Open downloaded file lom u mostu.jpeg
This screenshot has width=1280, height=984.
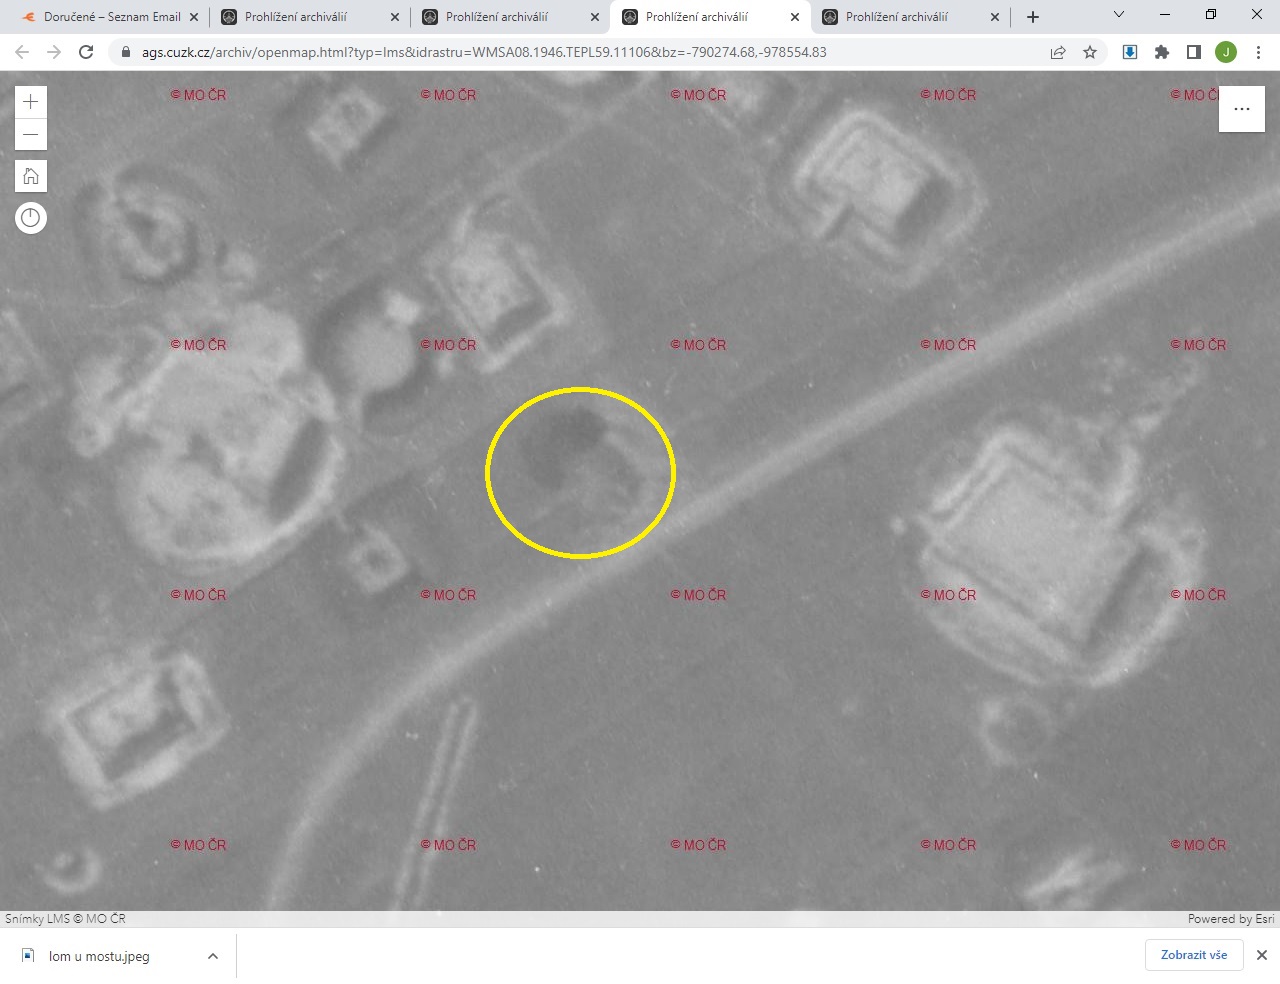point(99,956)
